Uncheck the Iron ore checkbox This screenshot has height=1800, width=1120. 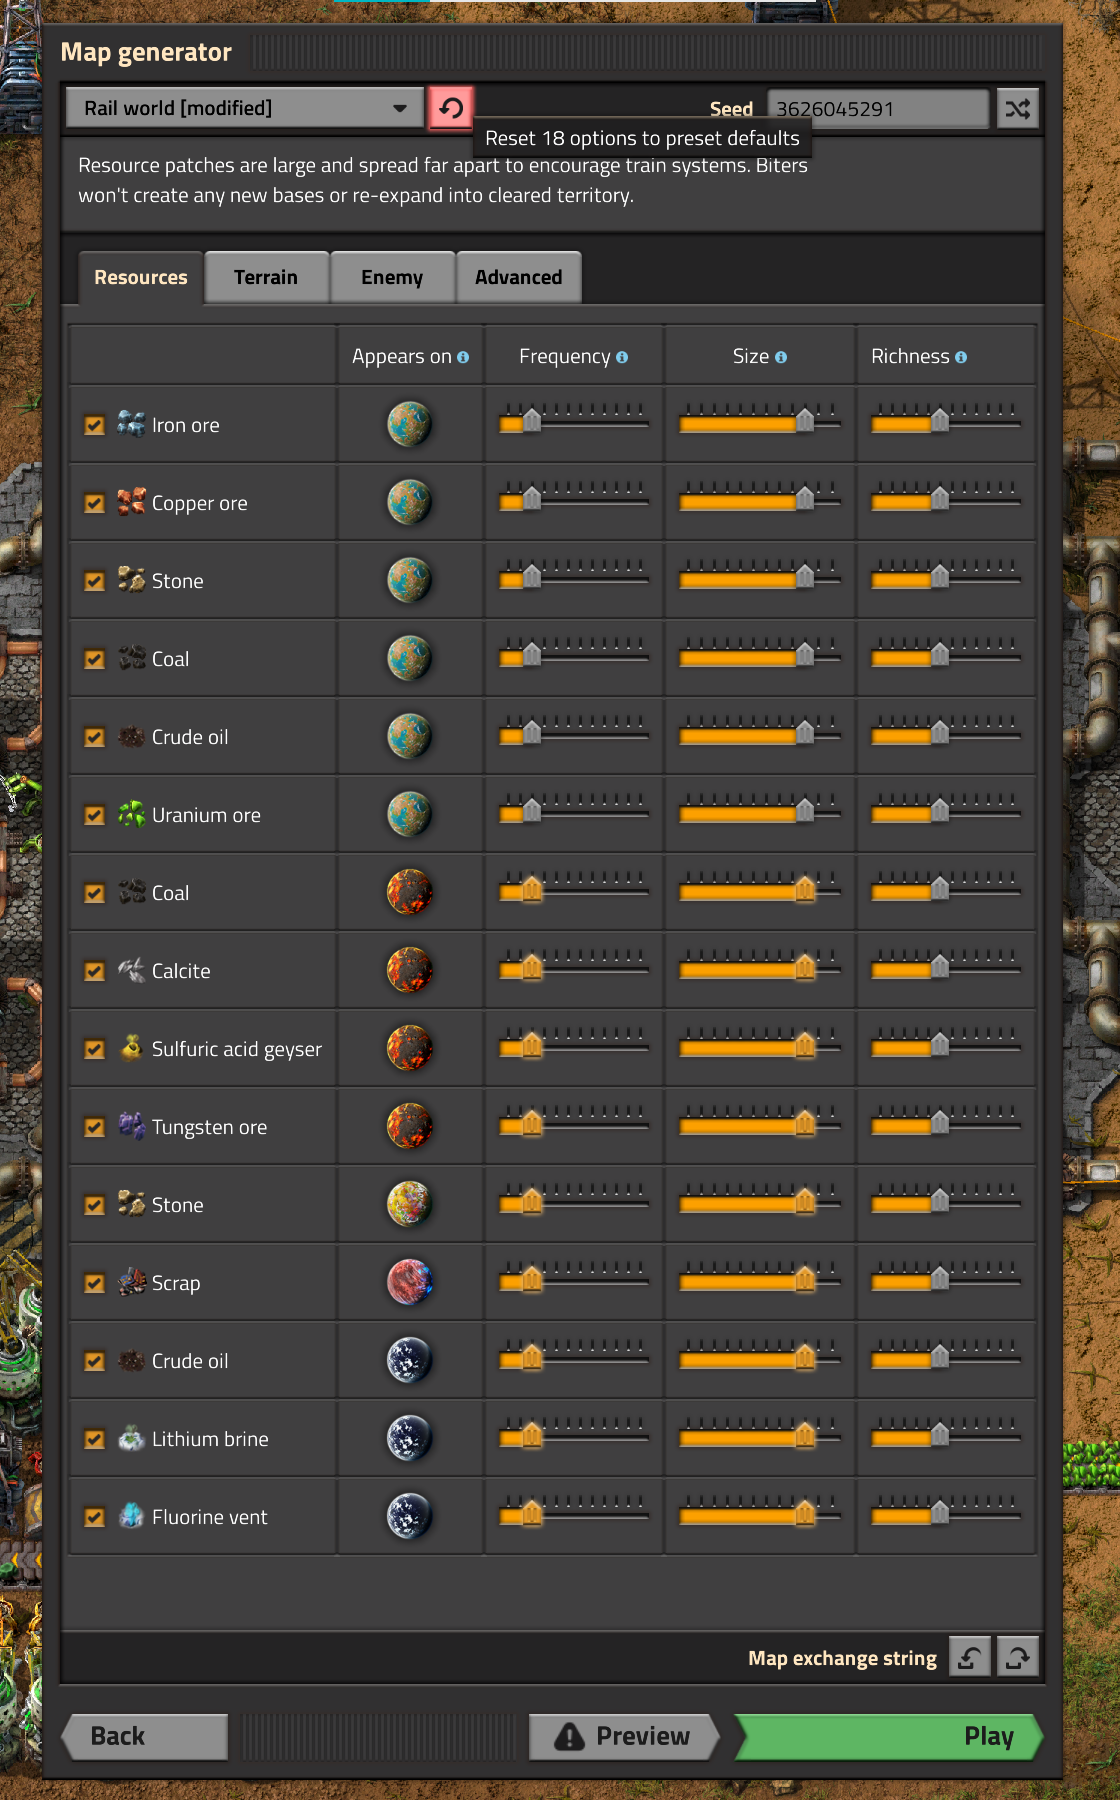tap(95, 425)
